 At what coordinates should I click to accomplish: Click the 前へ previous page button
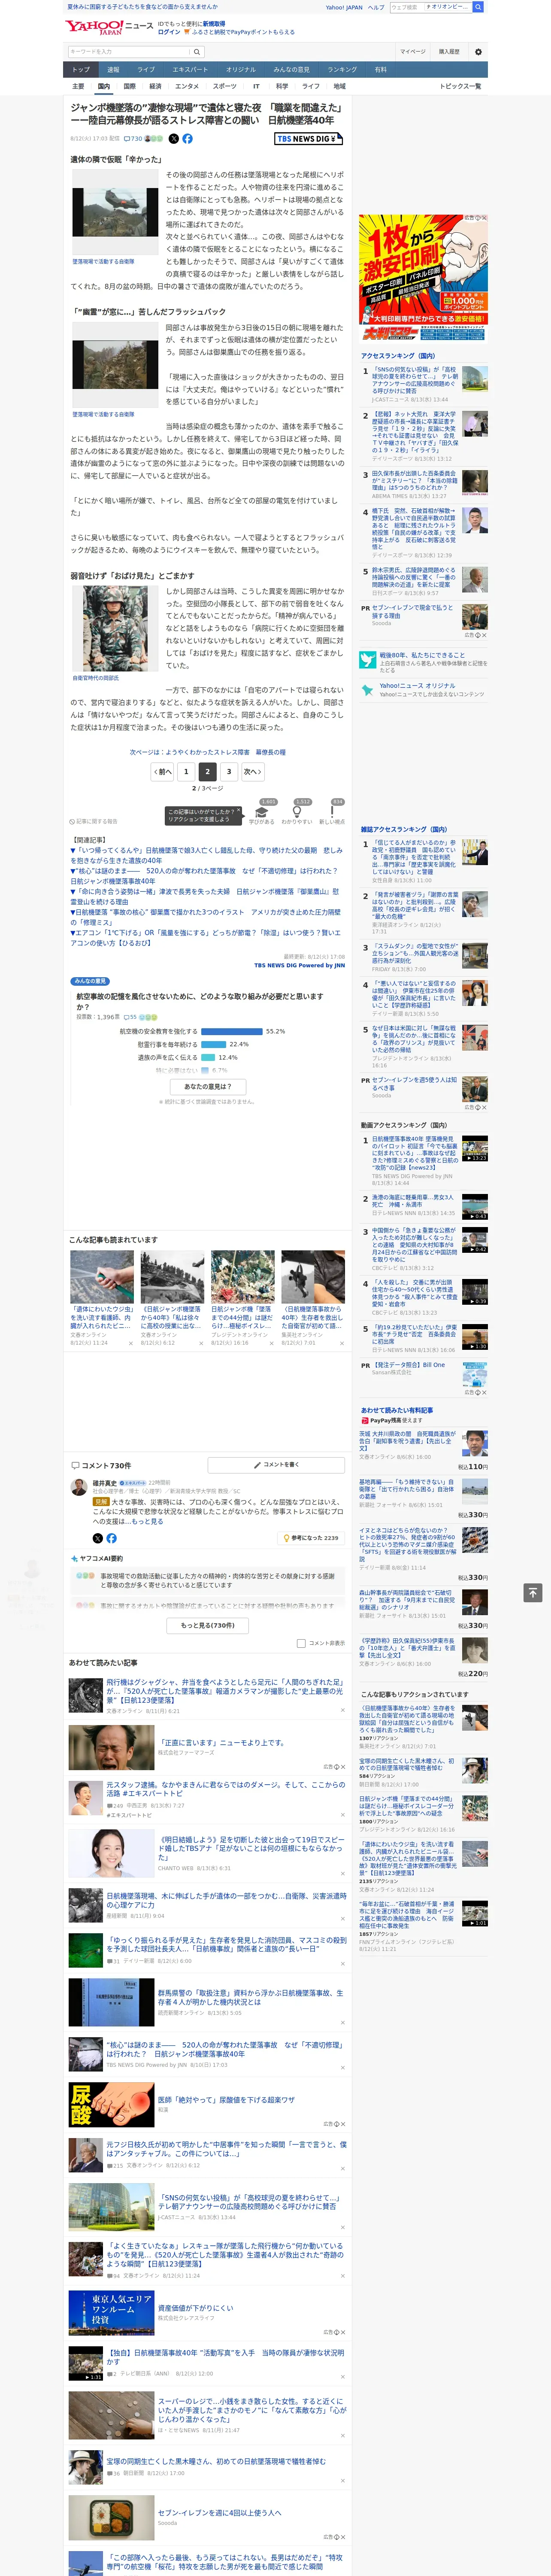coord(162,771)
